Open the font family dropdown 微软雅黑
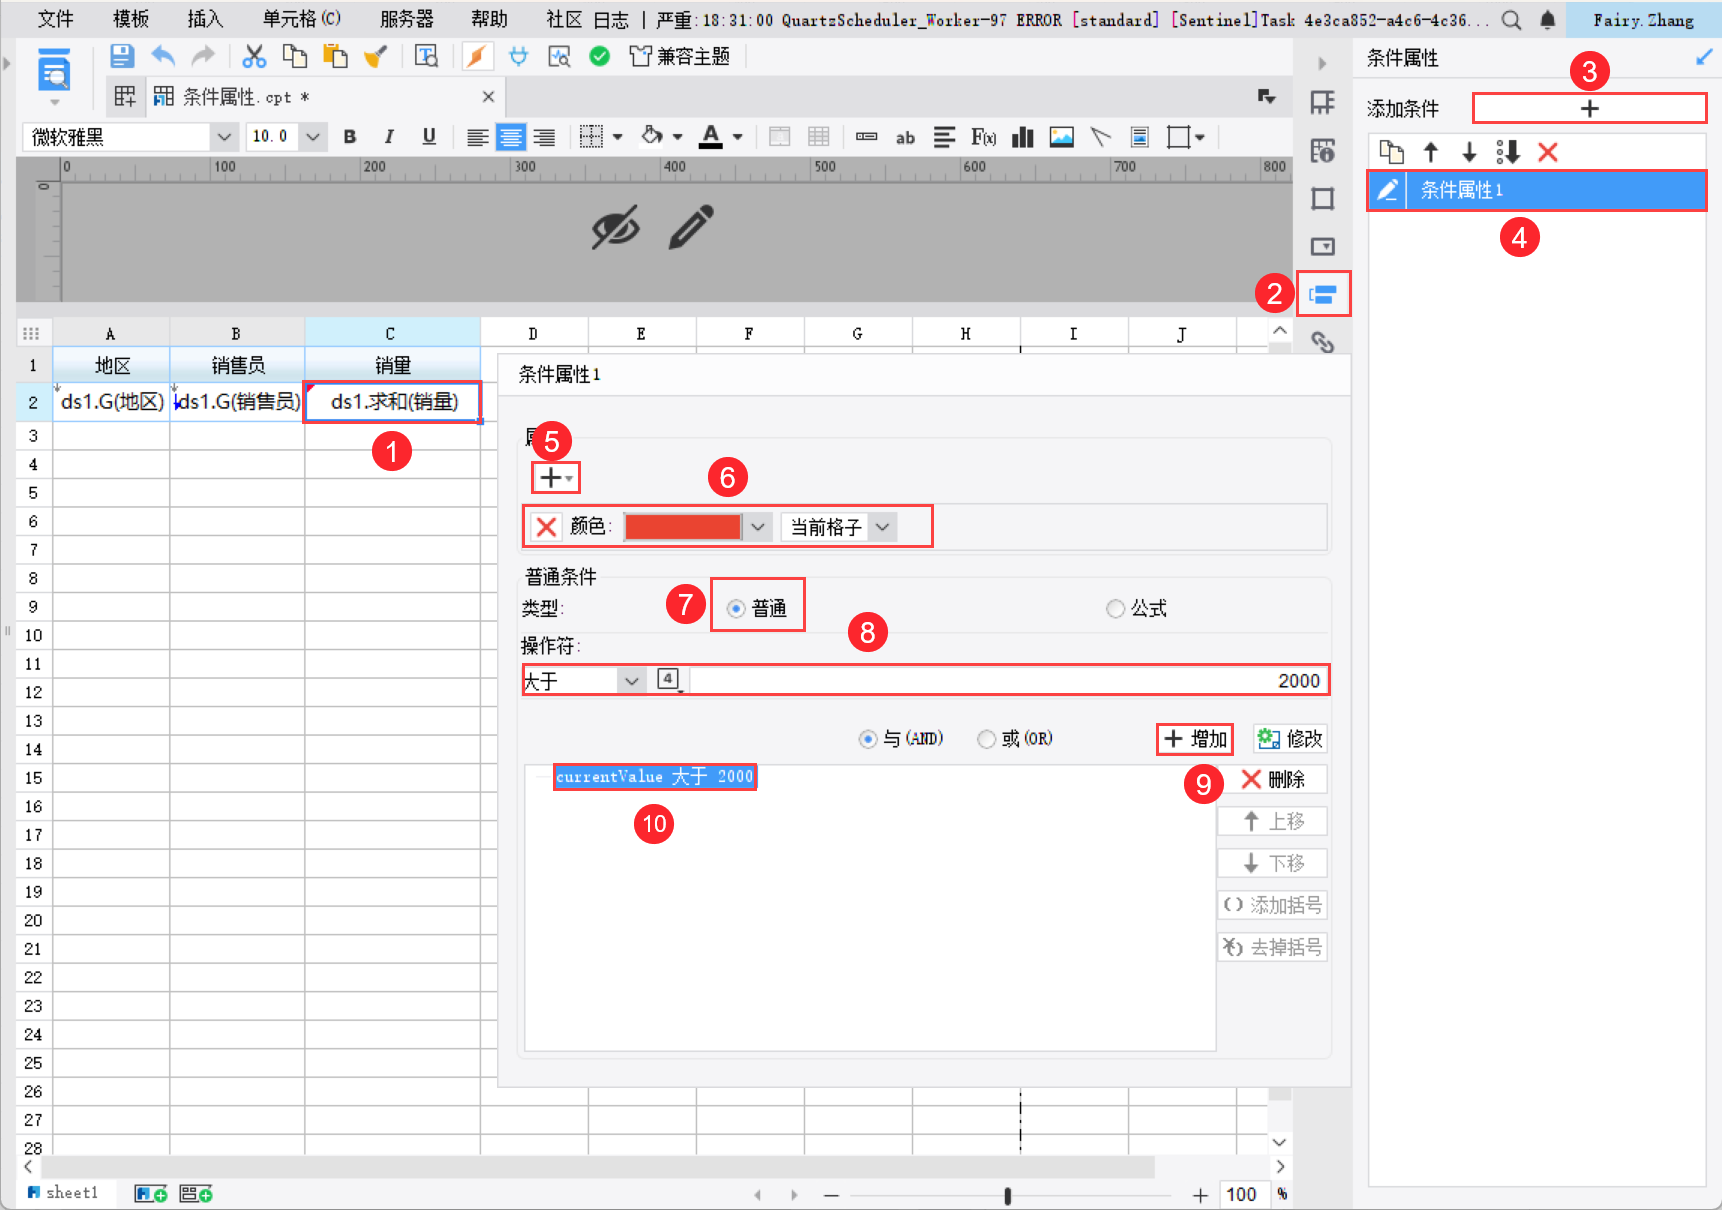This screenshot has height=1210, width=1722. tap(225, 137)
